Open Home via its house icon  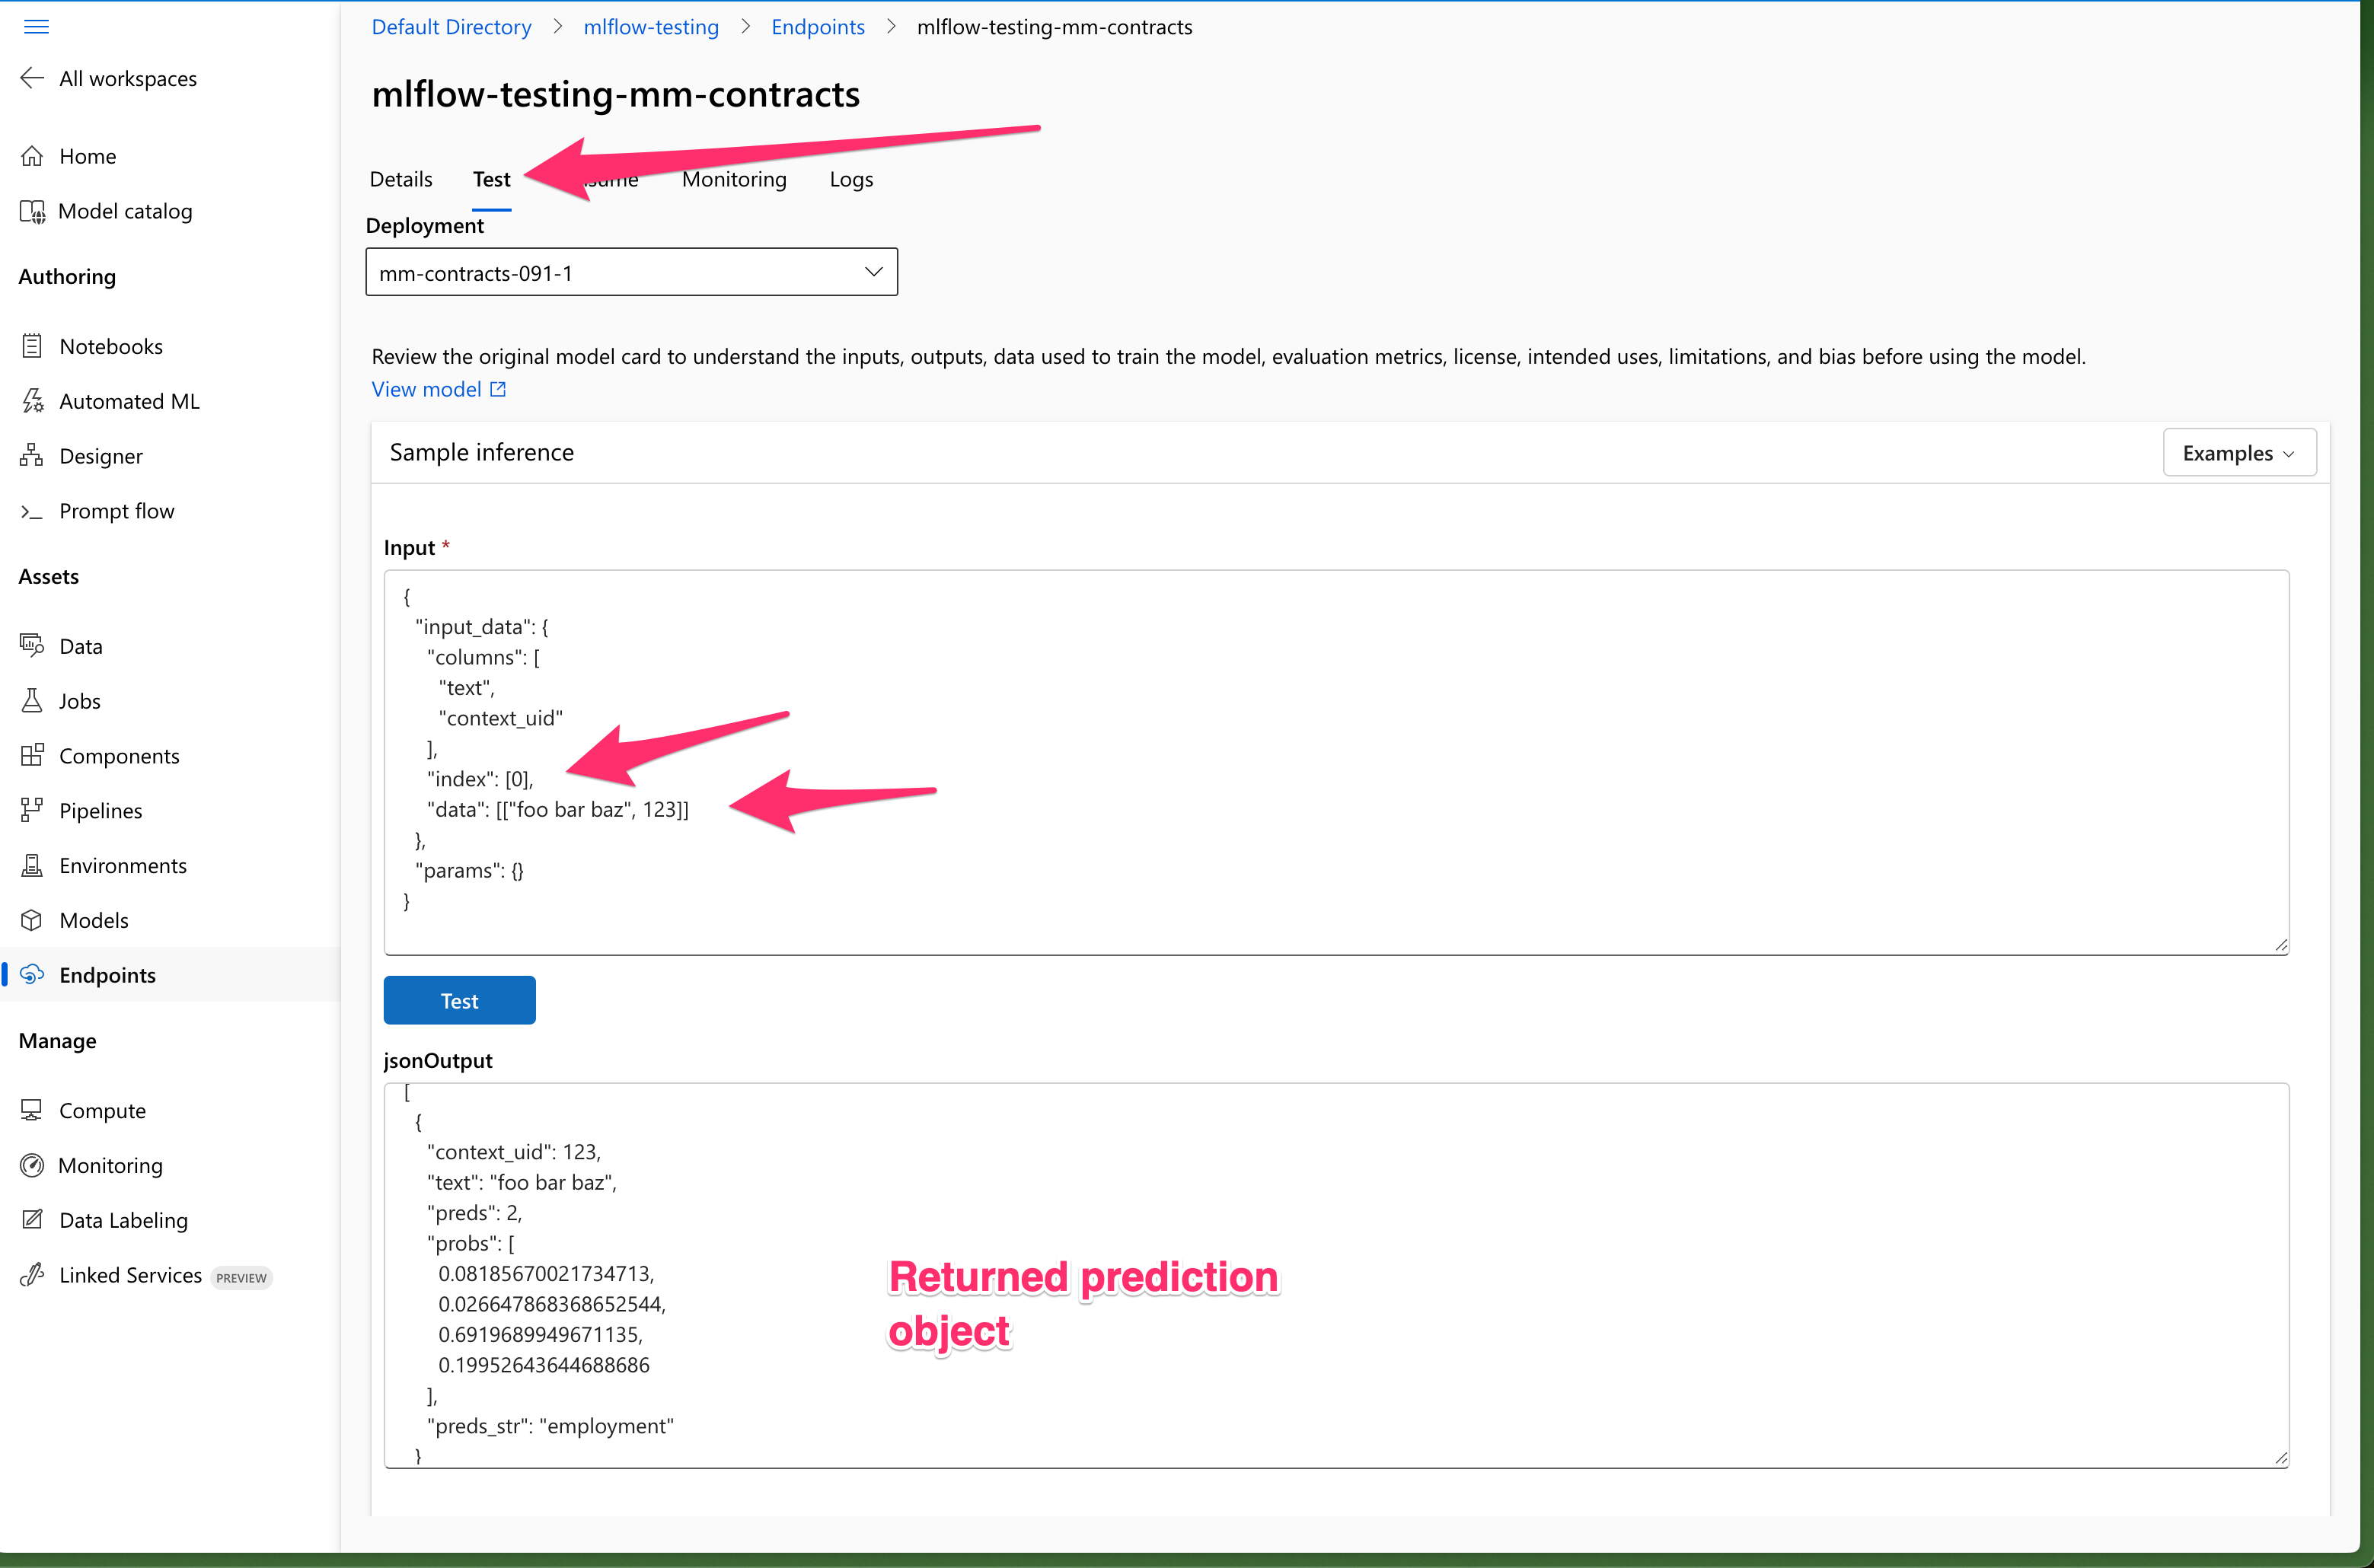(32, 156)
